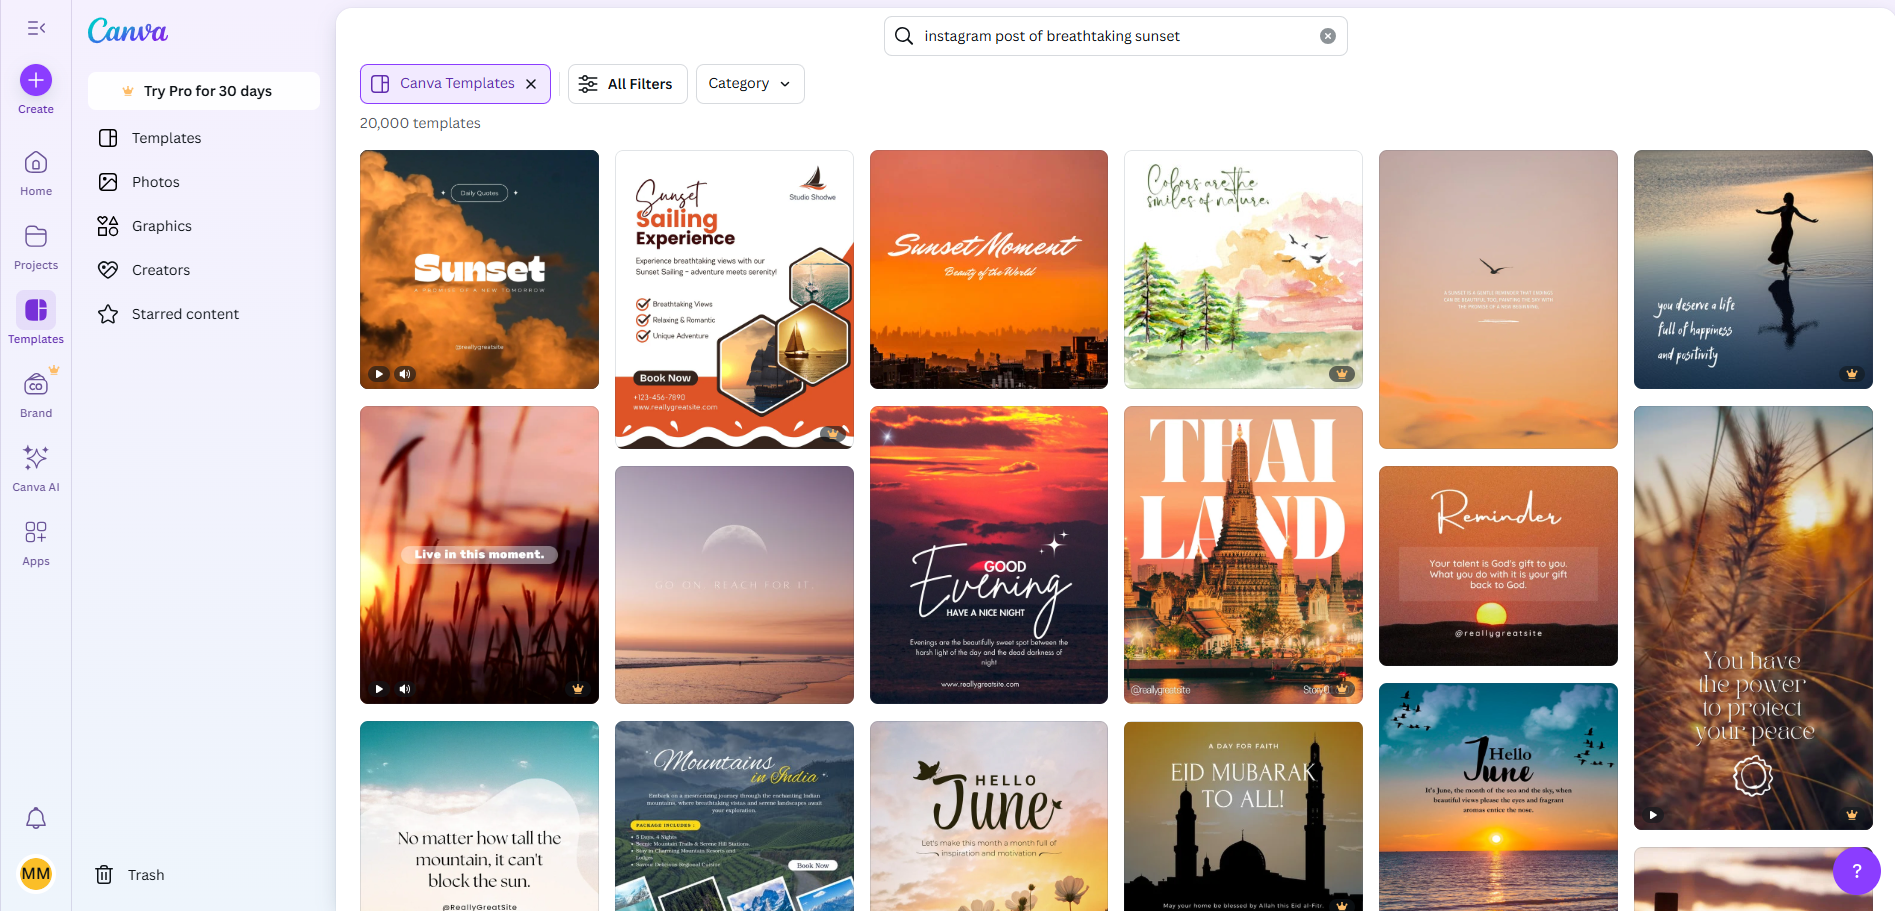Play the 'Live in this moment' template video

(x=378, y=688)
